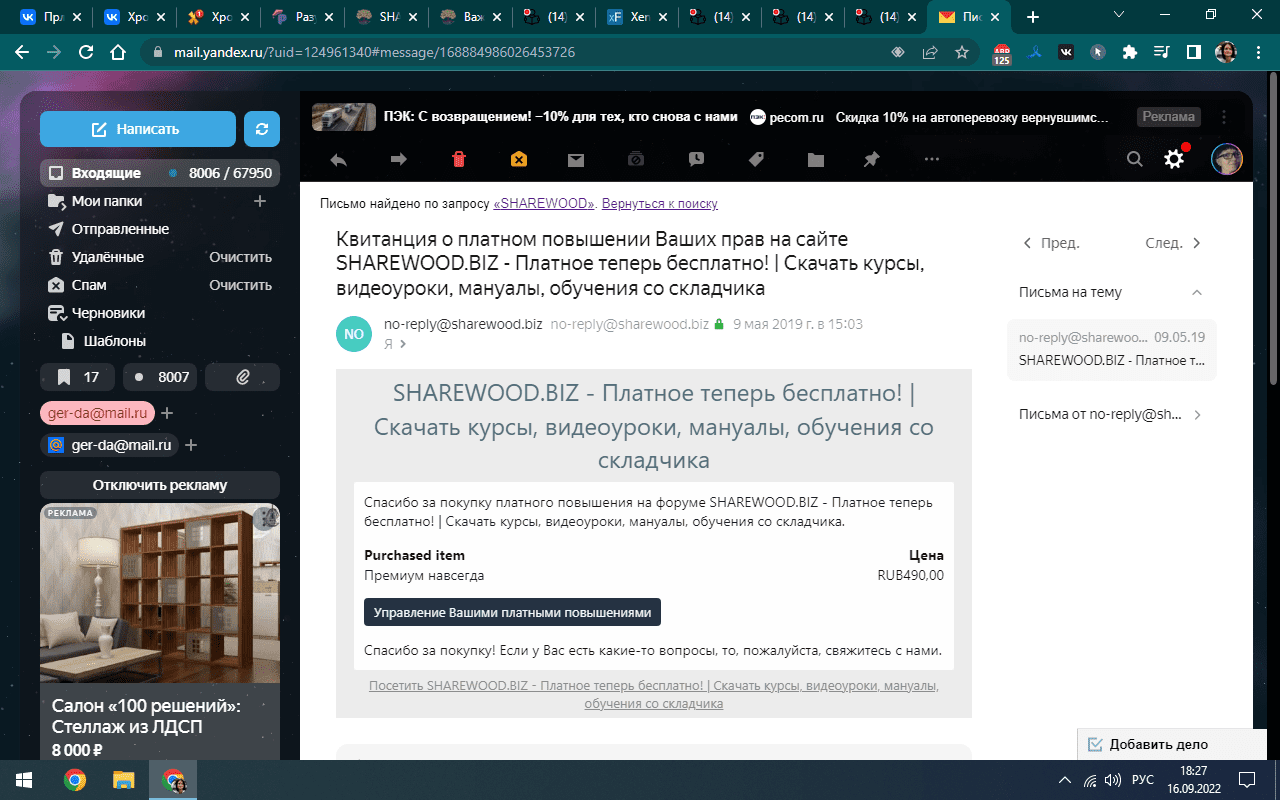
Task: Click the address bar URL field
Action: pyautogui.click(x=520, y=52)
